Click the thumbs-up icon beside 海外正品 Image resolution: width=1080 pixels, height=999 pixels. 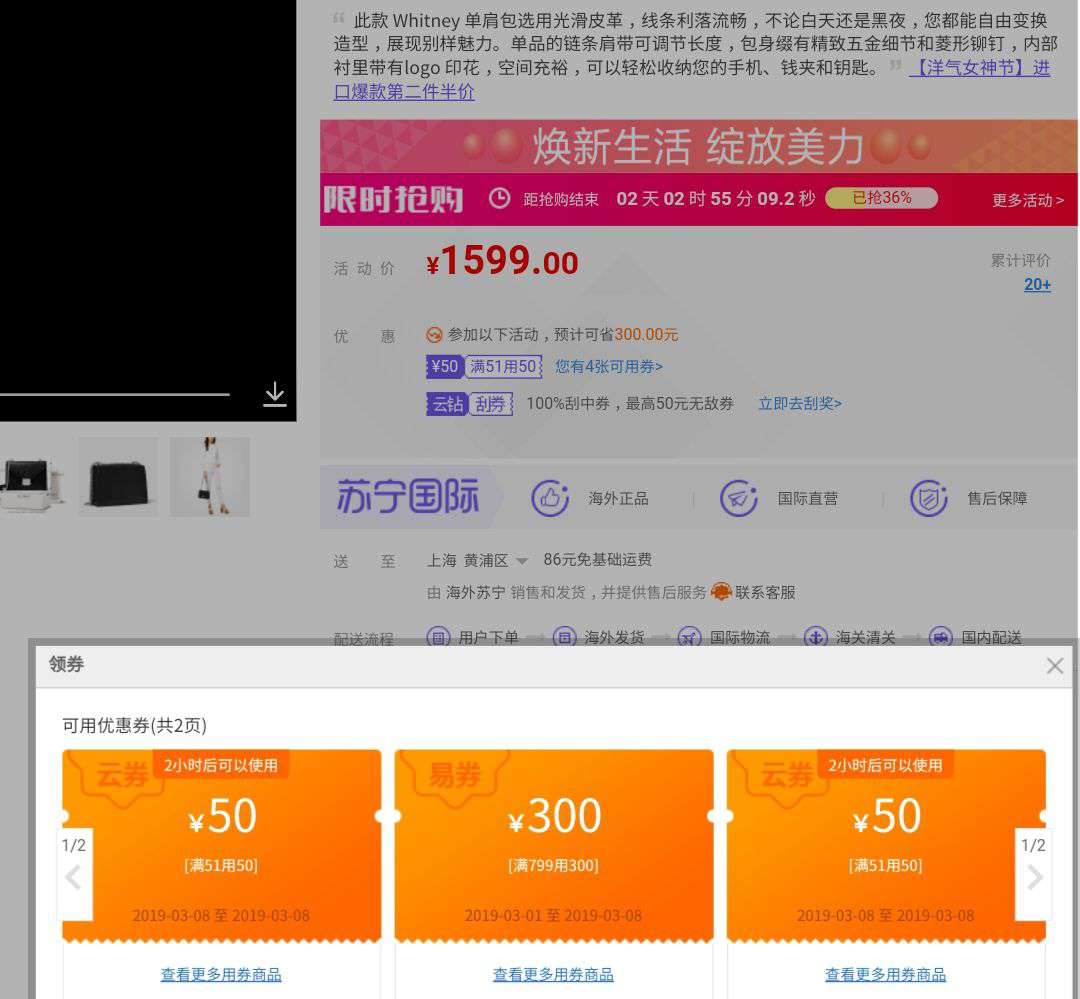tap(550, 497)
